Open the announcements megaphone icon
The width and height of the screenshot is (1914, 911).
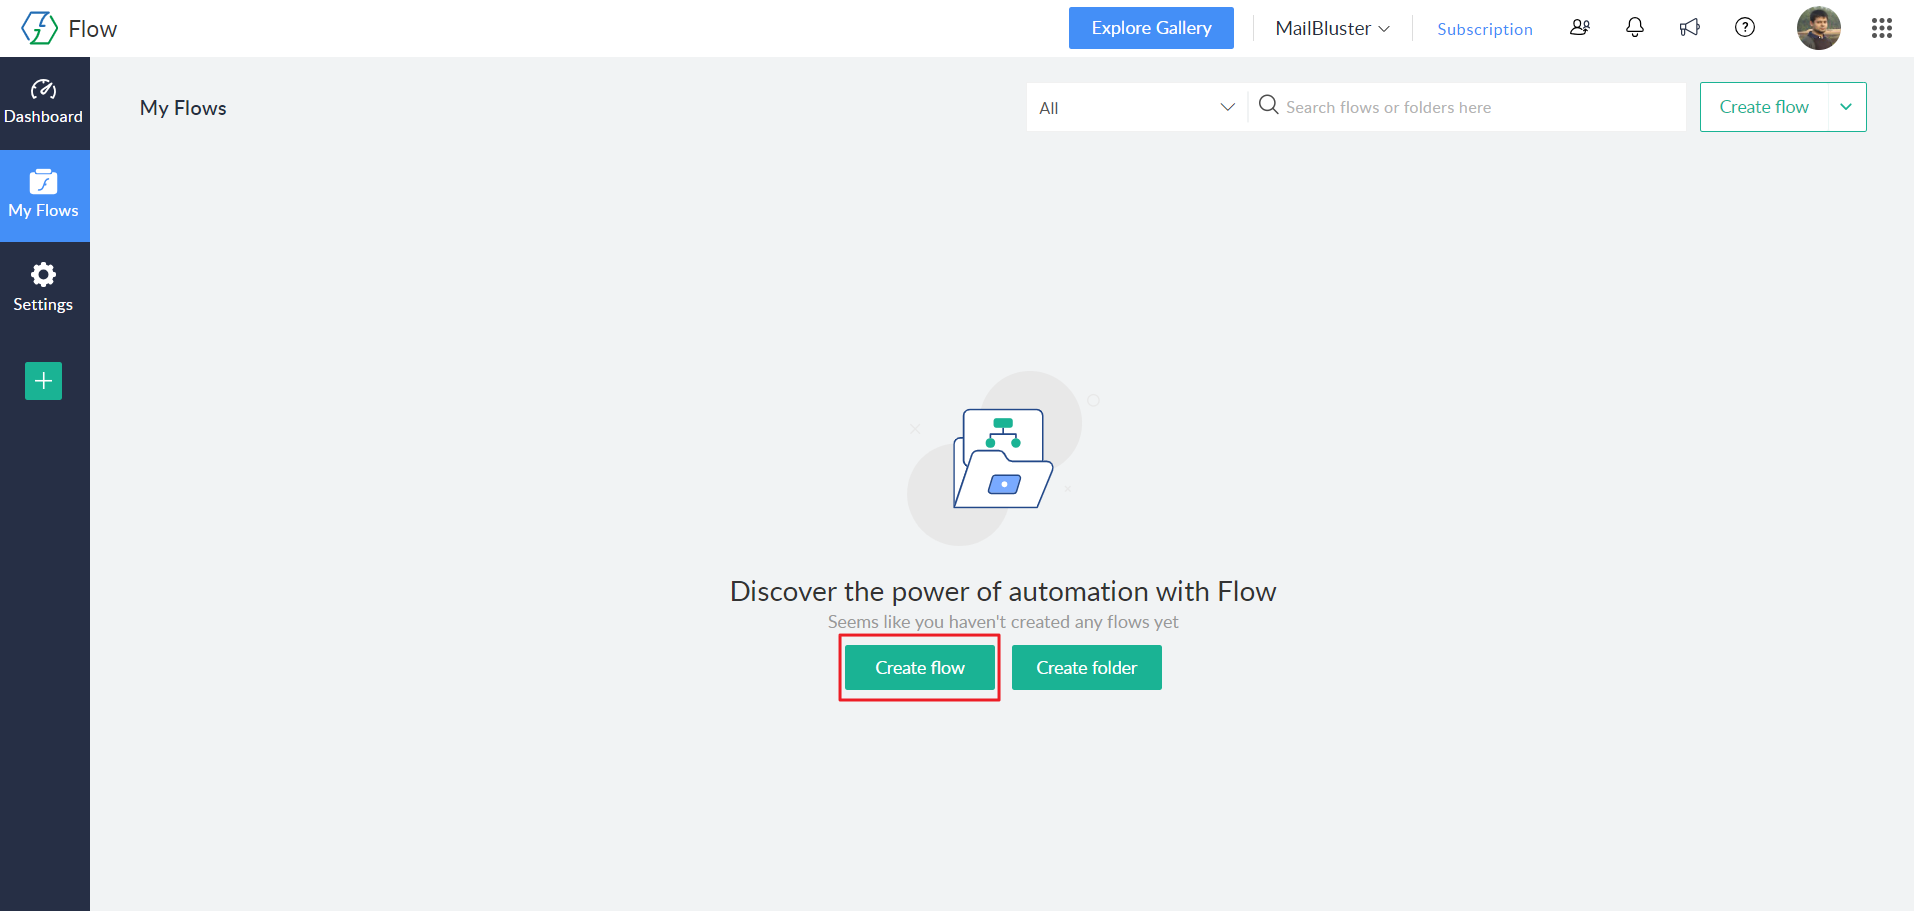point(1690,28)
